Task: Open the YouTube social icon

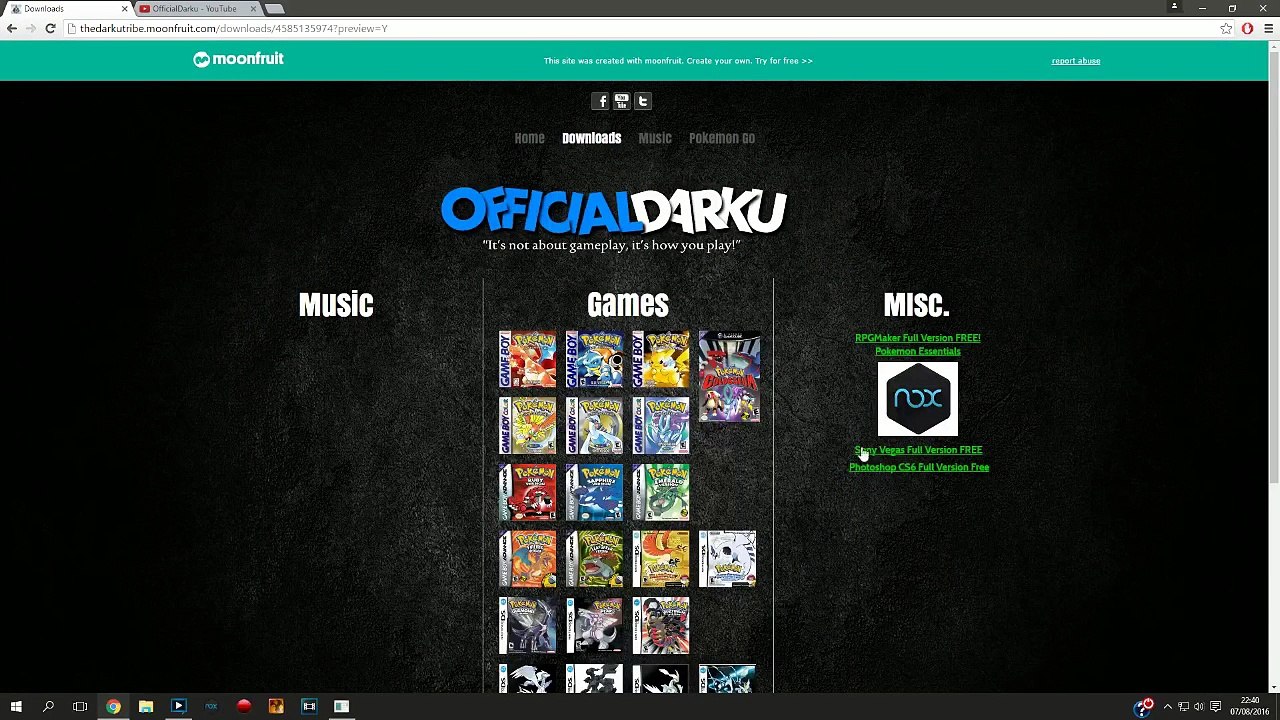Action: (622, 101)
